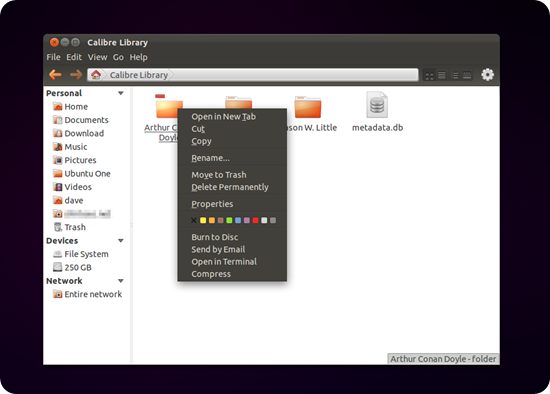Viewport: 550px width, 394px height.
Task: Open Properties from the context menu
Action: tap(232, 204)
